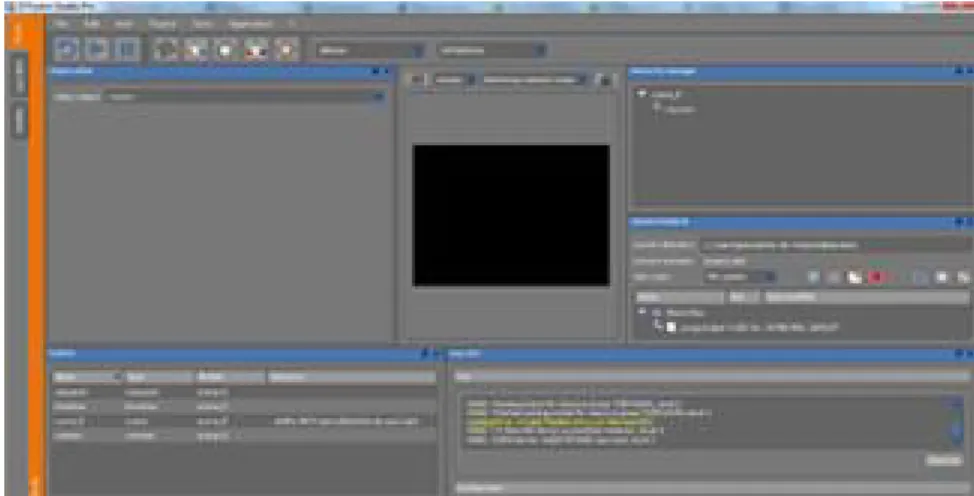Click the second column header in the bottom-left table

(x=159, y=377)
